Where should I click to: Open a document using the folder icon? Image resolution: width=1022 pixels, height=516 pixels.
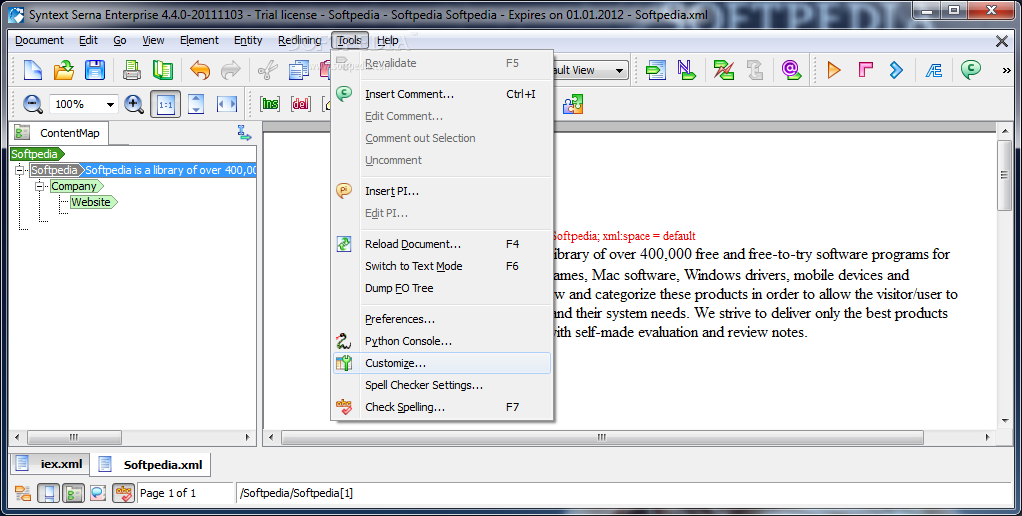64,70
